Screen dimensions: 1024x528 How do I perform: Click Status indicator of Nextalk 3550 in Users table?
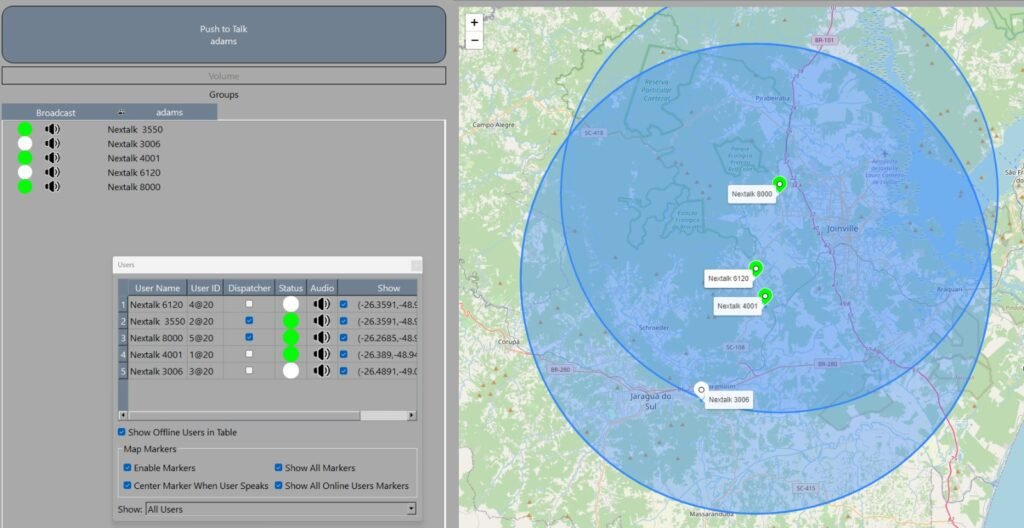291,321
